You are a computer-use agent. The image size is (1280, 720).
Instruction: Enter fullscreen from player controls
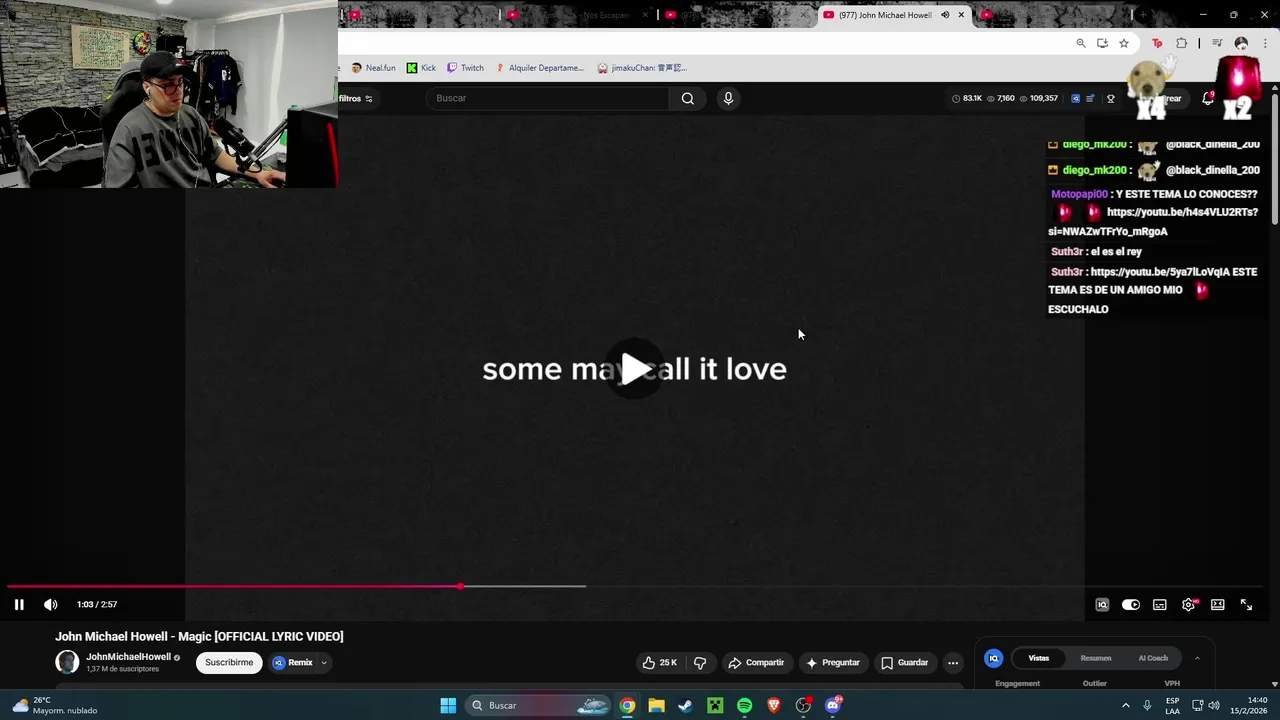[1246, 604]
